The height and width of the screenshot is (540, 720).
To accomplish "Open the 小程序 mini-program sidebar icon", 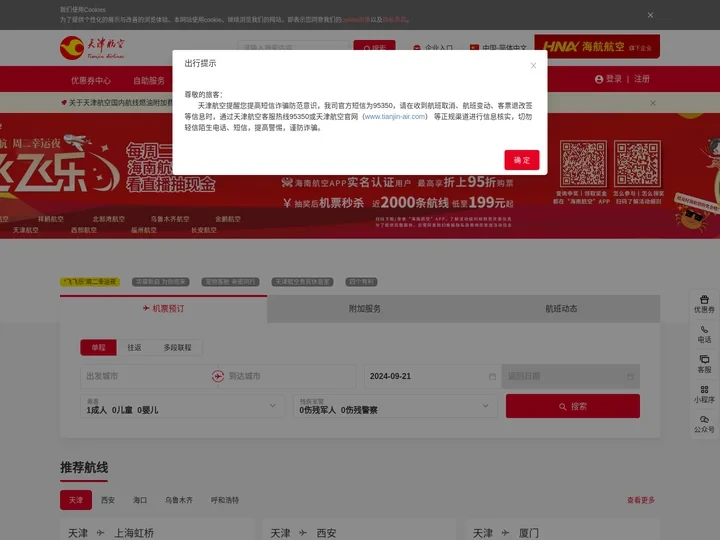I will (704, 394).
